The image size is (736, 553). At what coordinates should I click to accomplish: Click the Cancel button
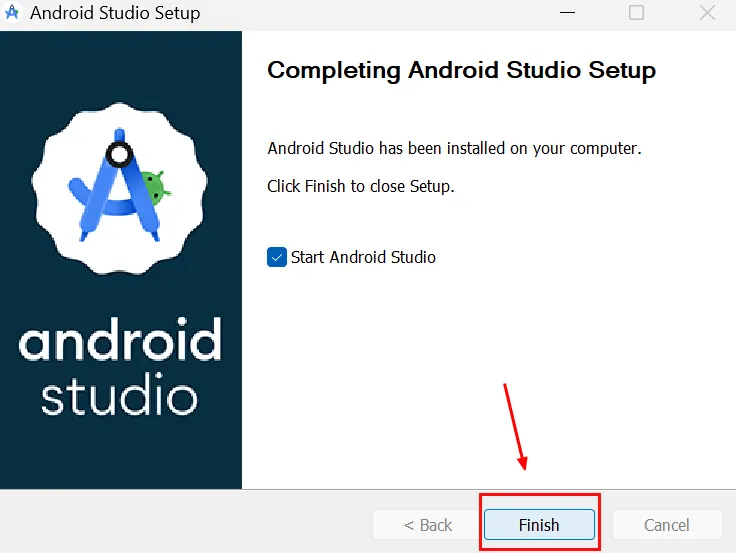pyautogui.click(x=666, y=525)
